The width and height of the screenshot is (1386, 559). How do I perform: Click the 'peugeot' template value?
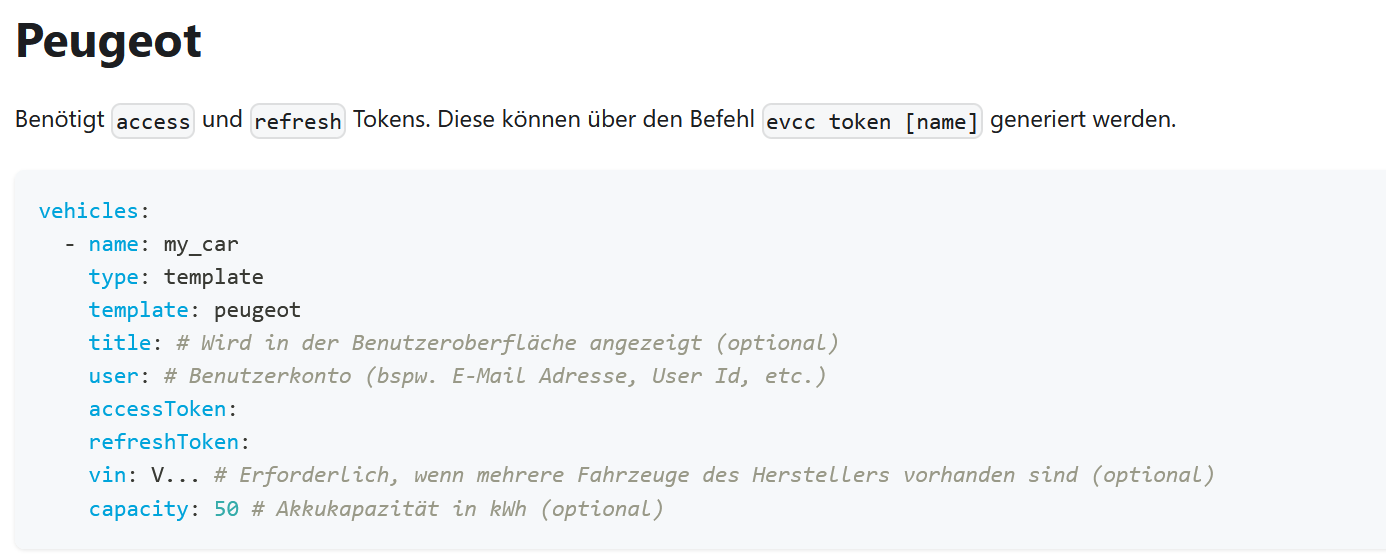257,310
